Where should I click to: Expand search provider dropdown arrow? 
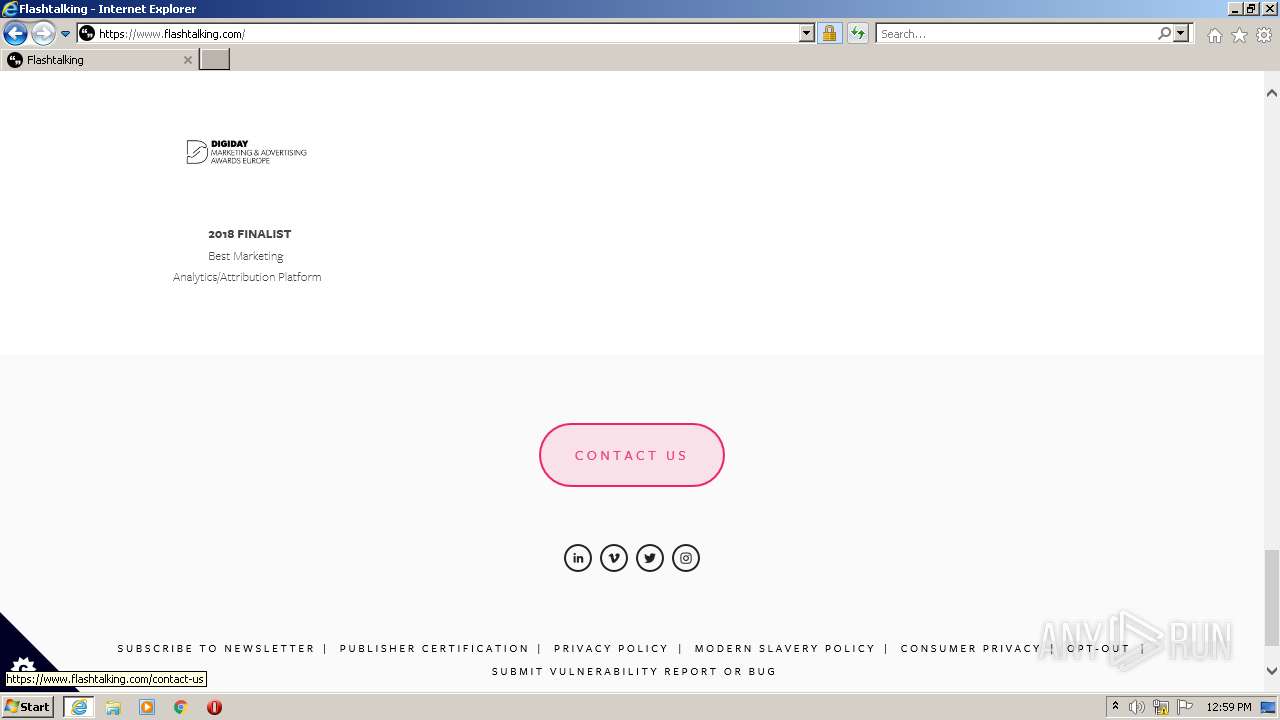coord(1181,34)
